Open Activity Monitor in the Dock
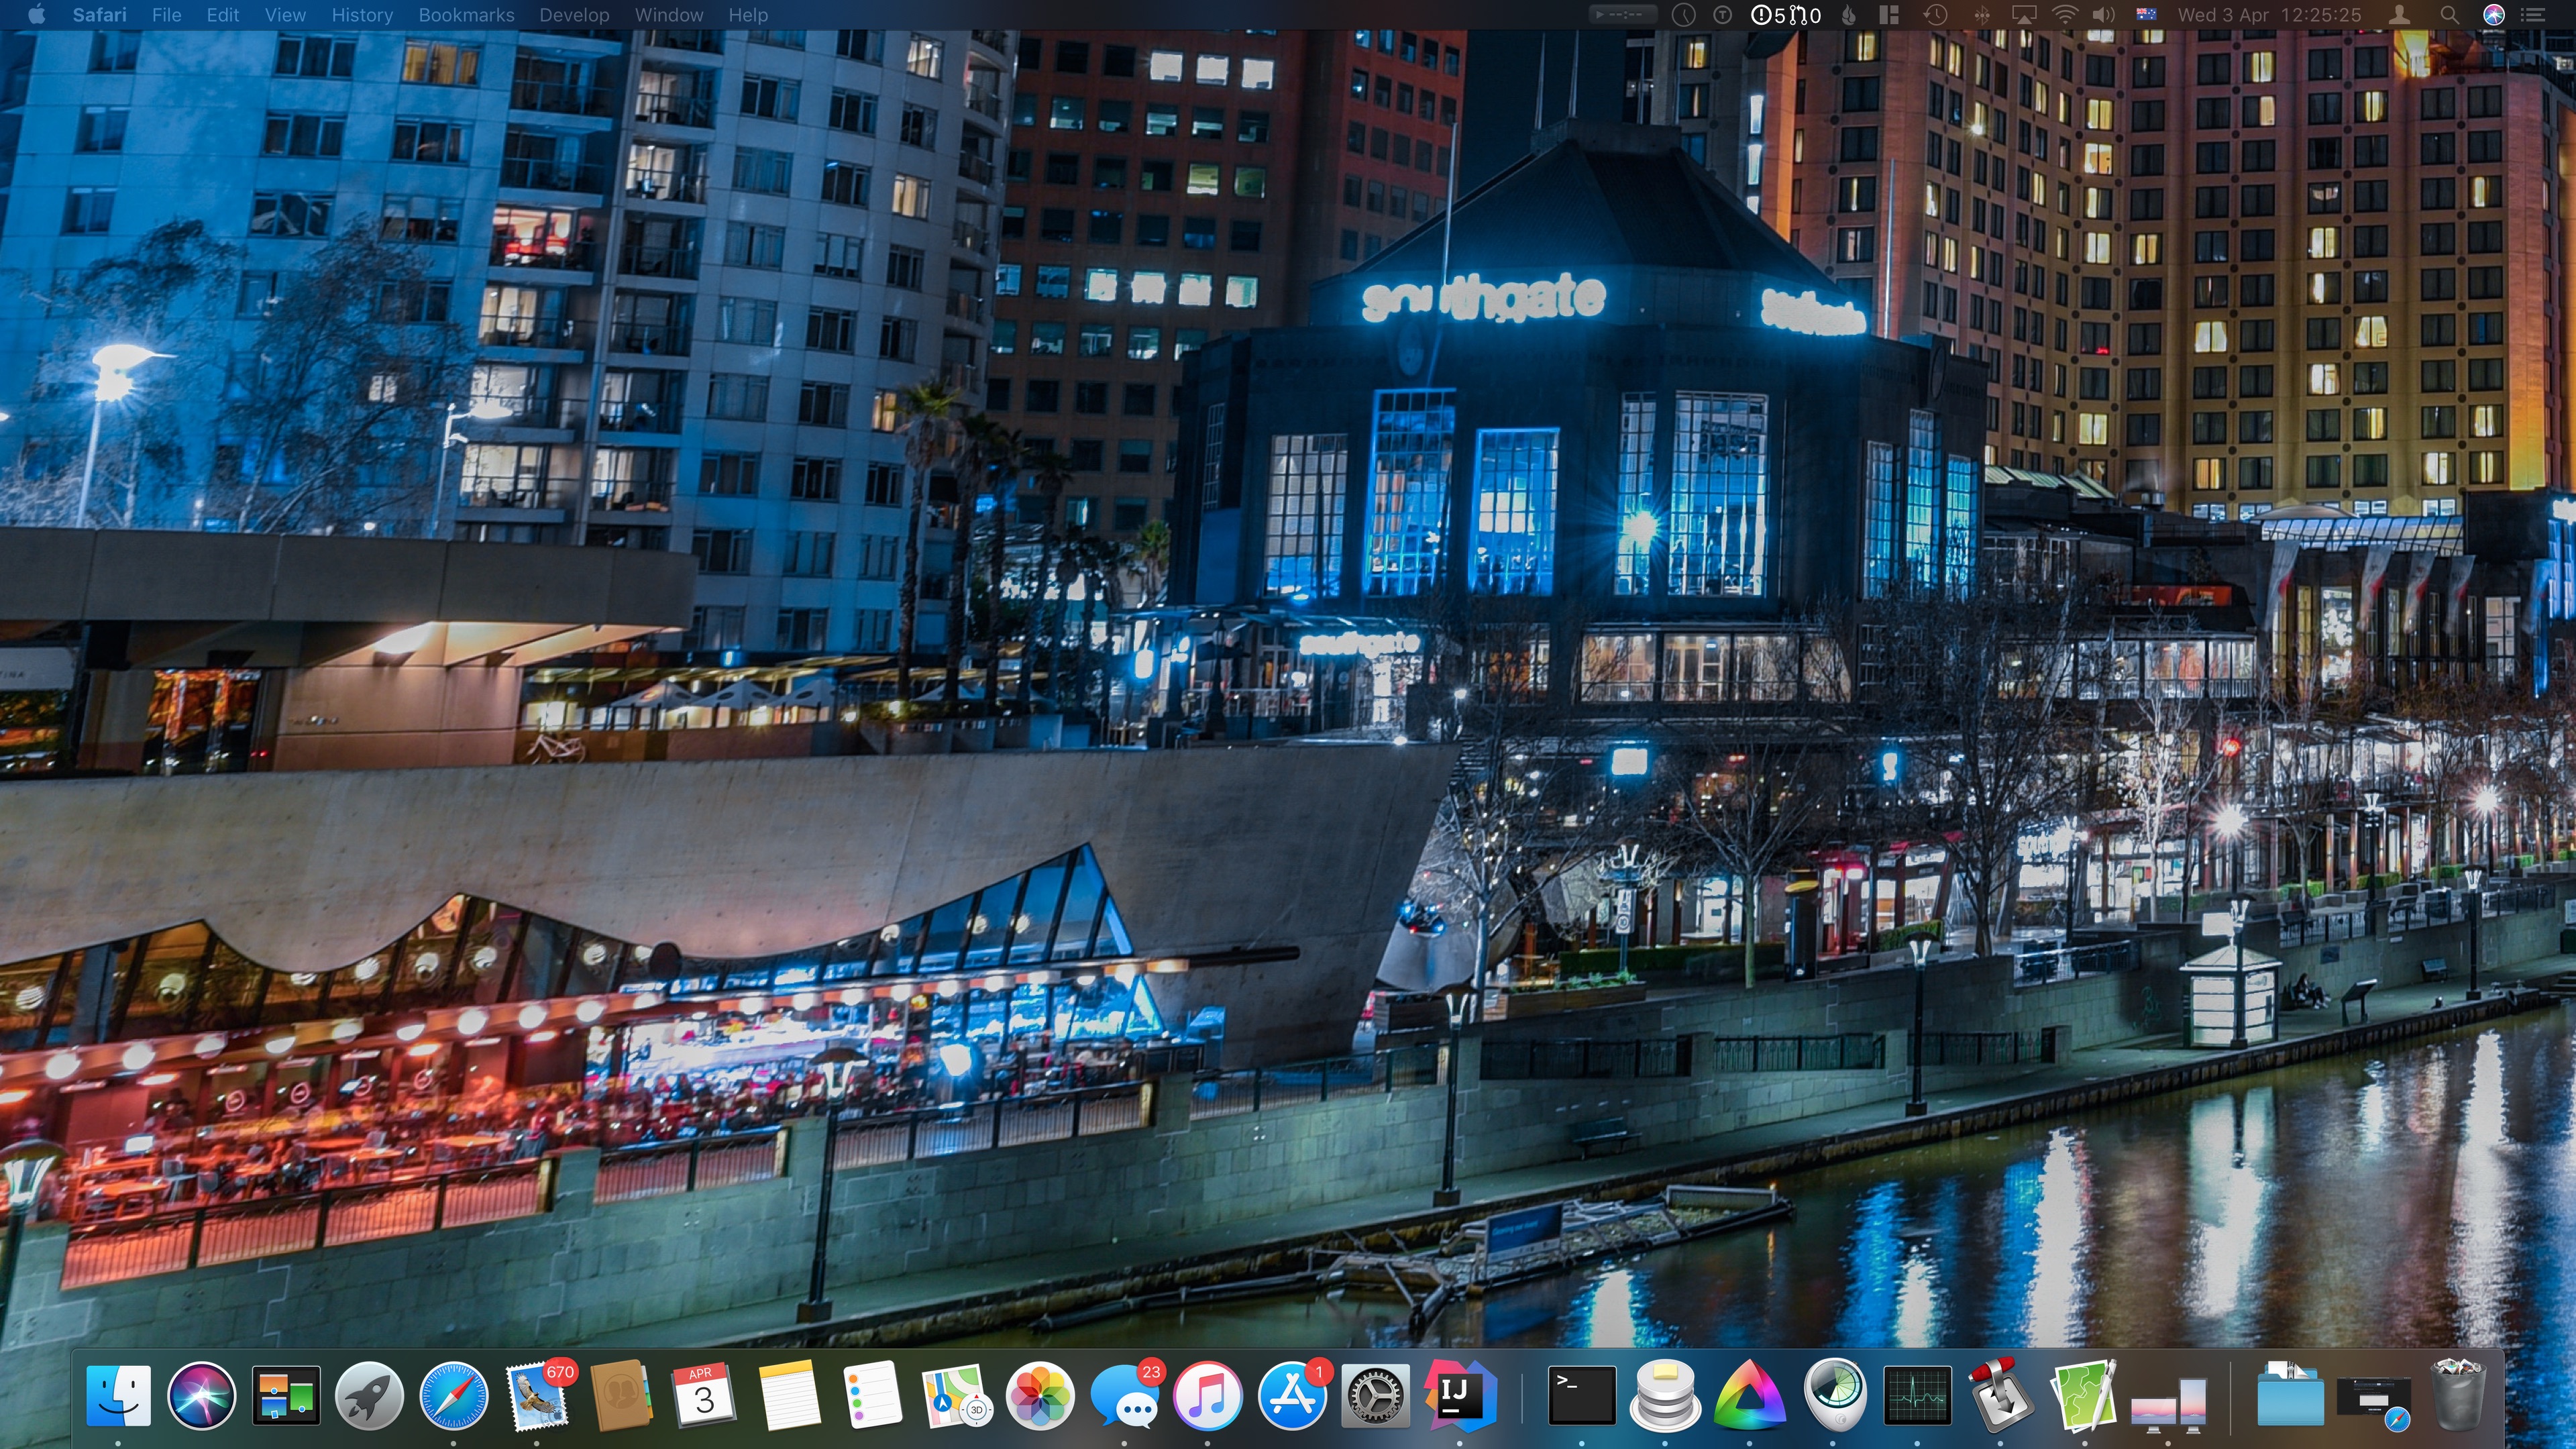The width and height of the screenshot is (2576, 1449). pyautogui.click(x=1917, y=1395)
